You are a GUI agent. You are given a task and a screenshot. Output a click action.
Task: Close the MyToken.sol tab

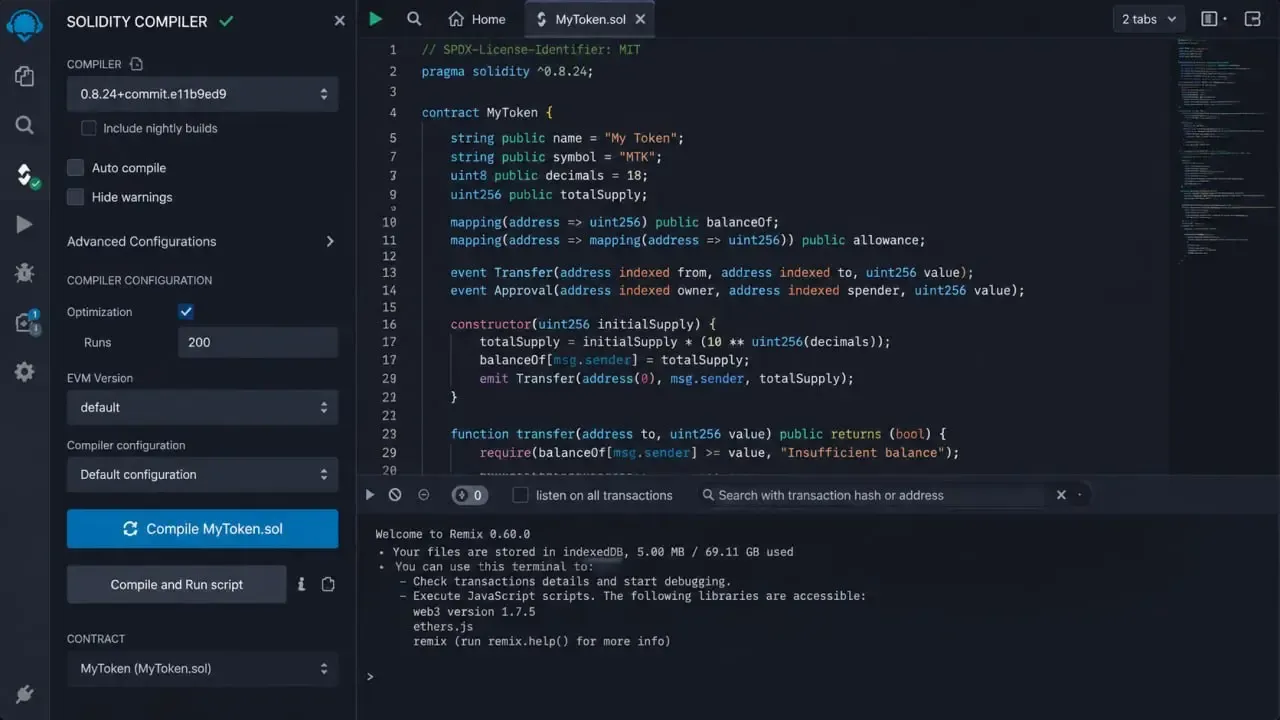click(640, 19)
